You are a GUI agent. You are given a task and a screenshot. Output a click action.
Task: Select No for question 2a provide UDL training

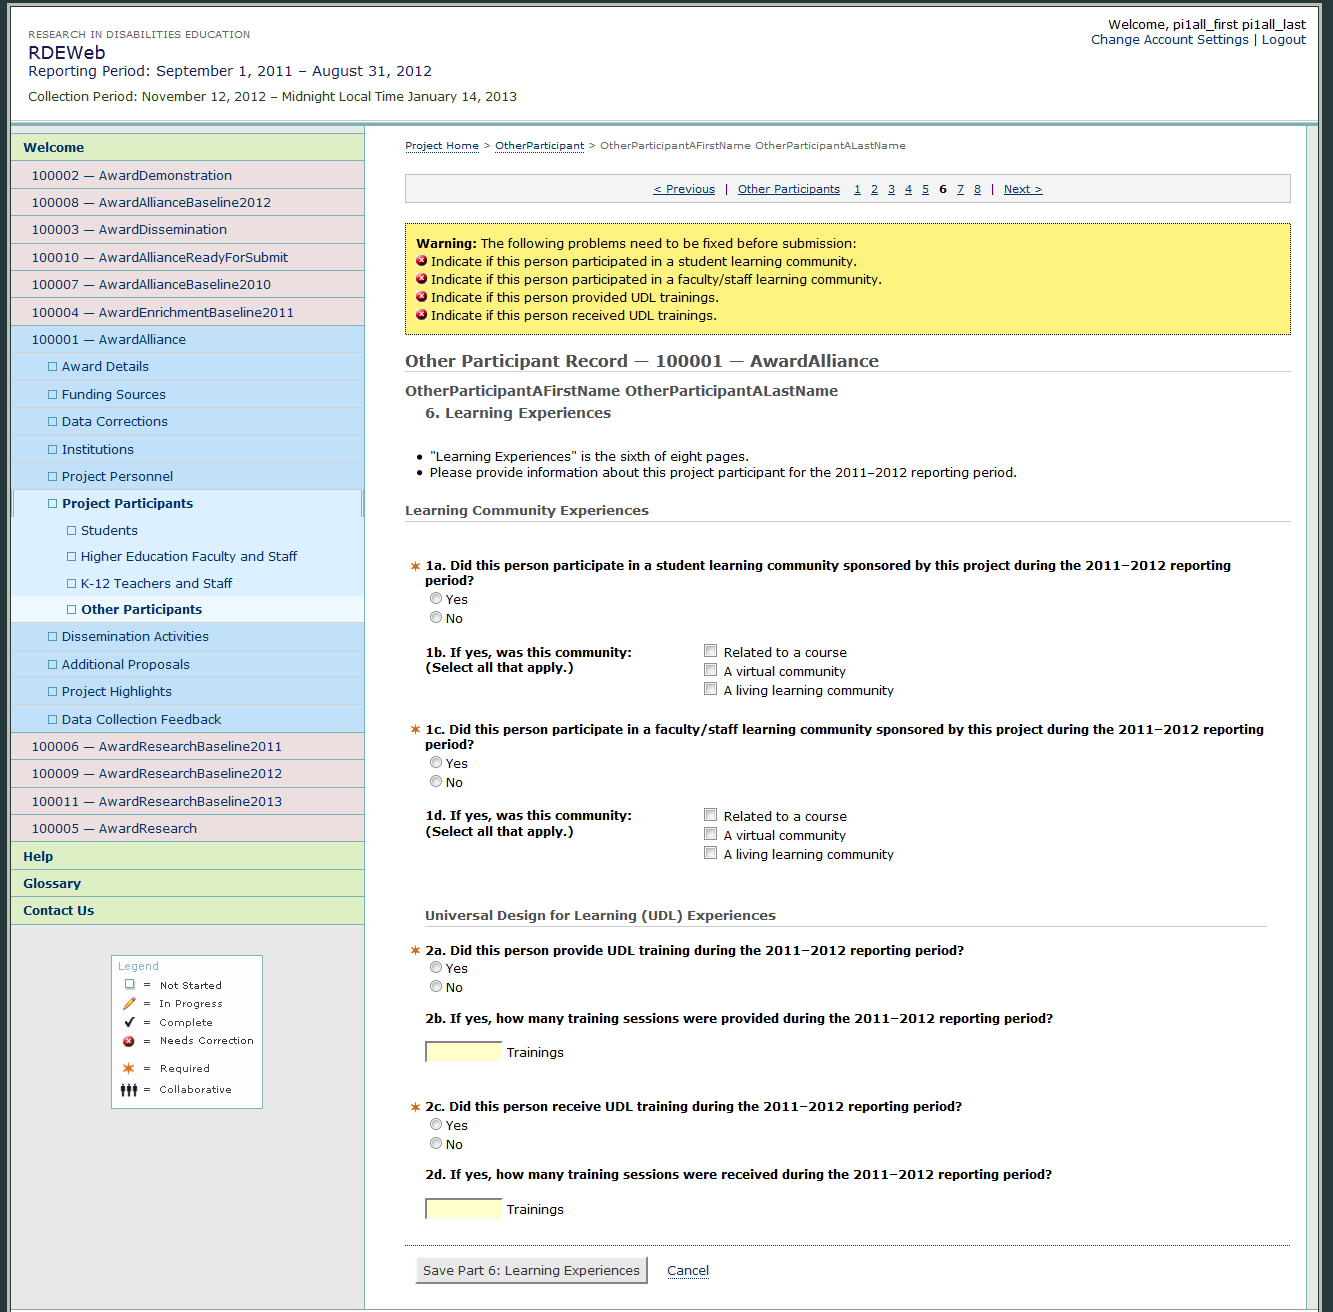[x=436, y=987]
